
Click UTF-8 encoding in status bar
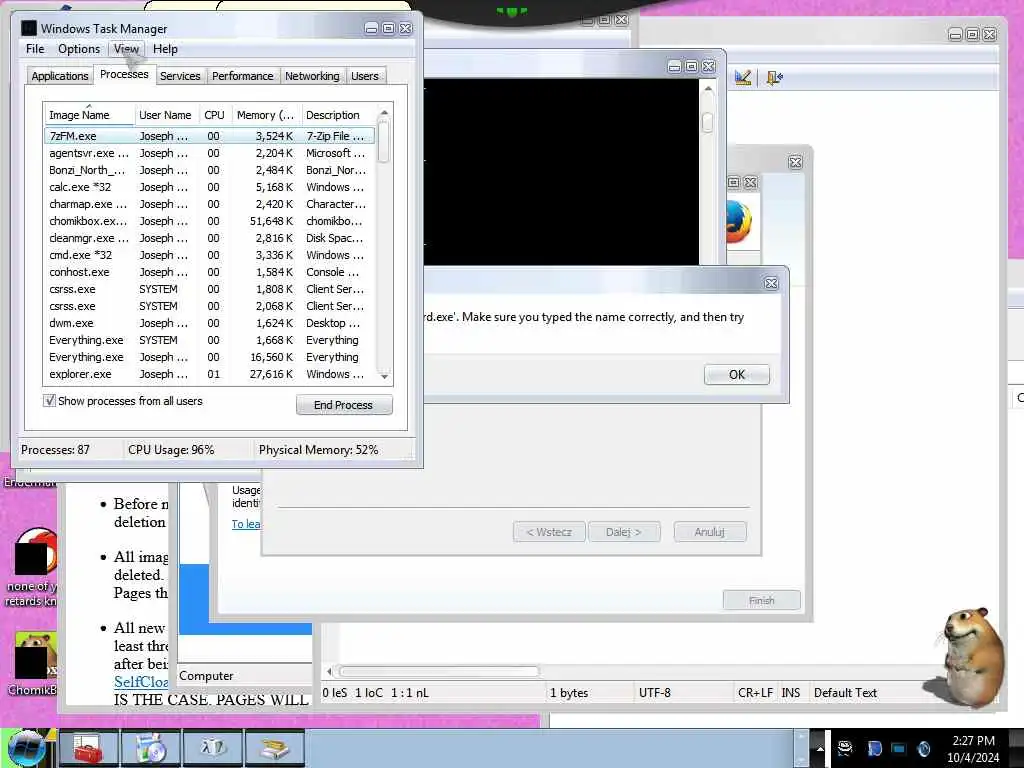655,693
